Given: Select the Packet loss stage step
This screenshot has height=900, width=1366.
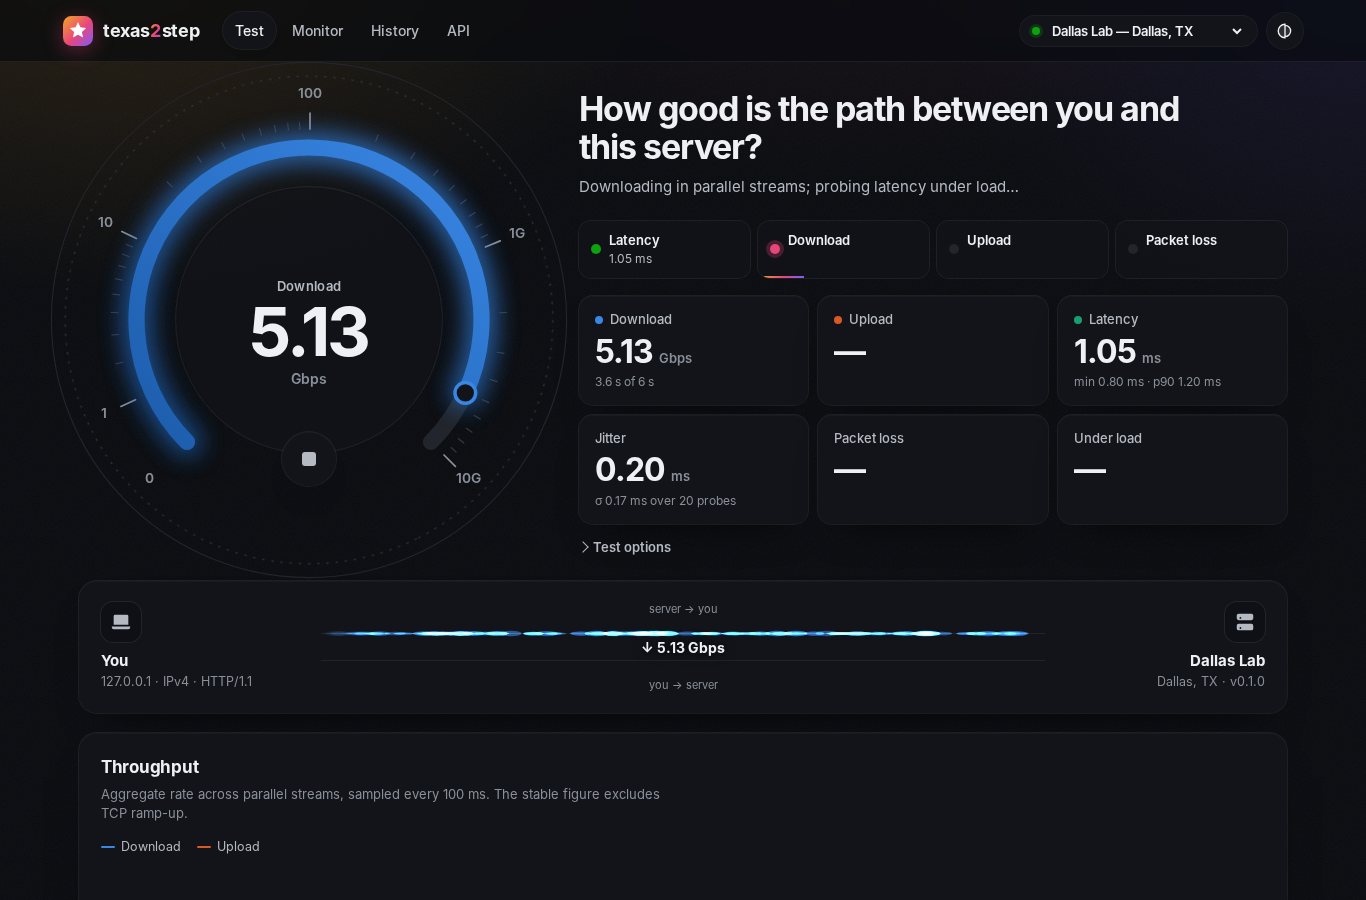Looking at the screenshot, I should pos(1201,249).
